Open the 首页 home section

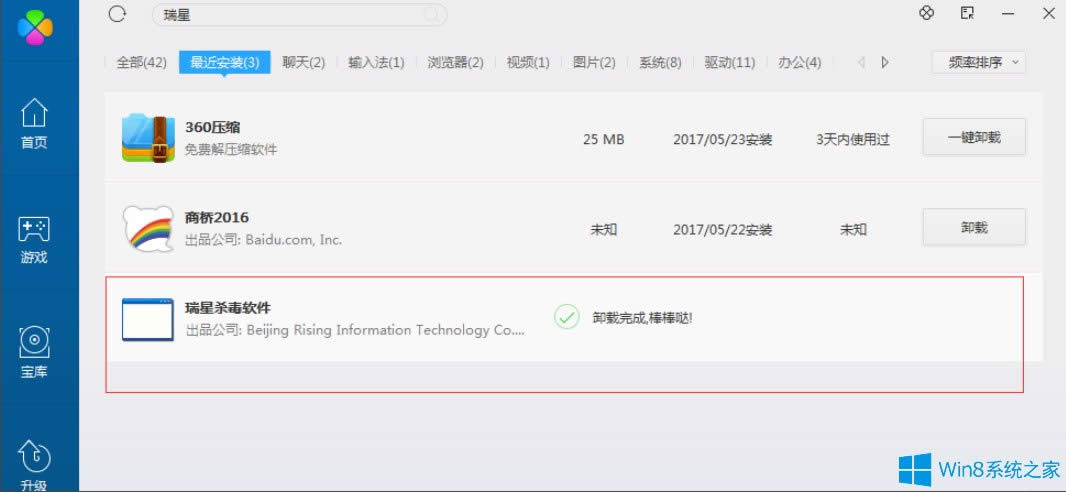(34, 124)
